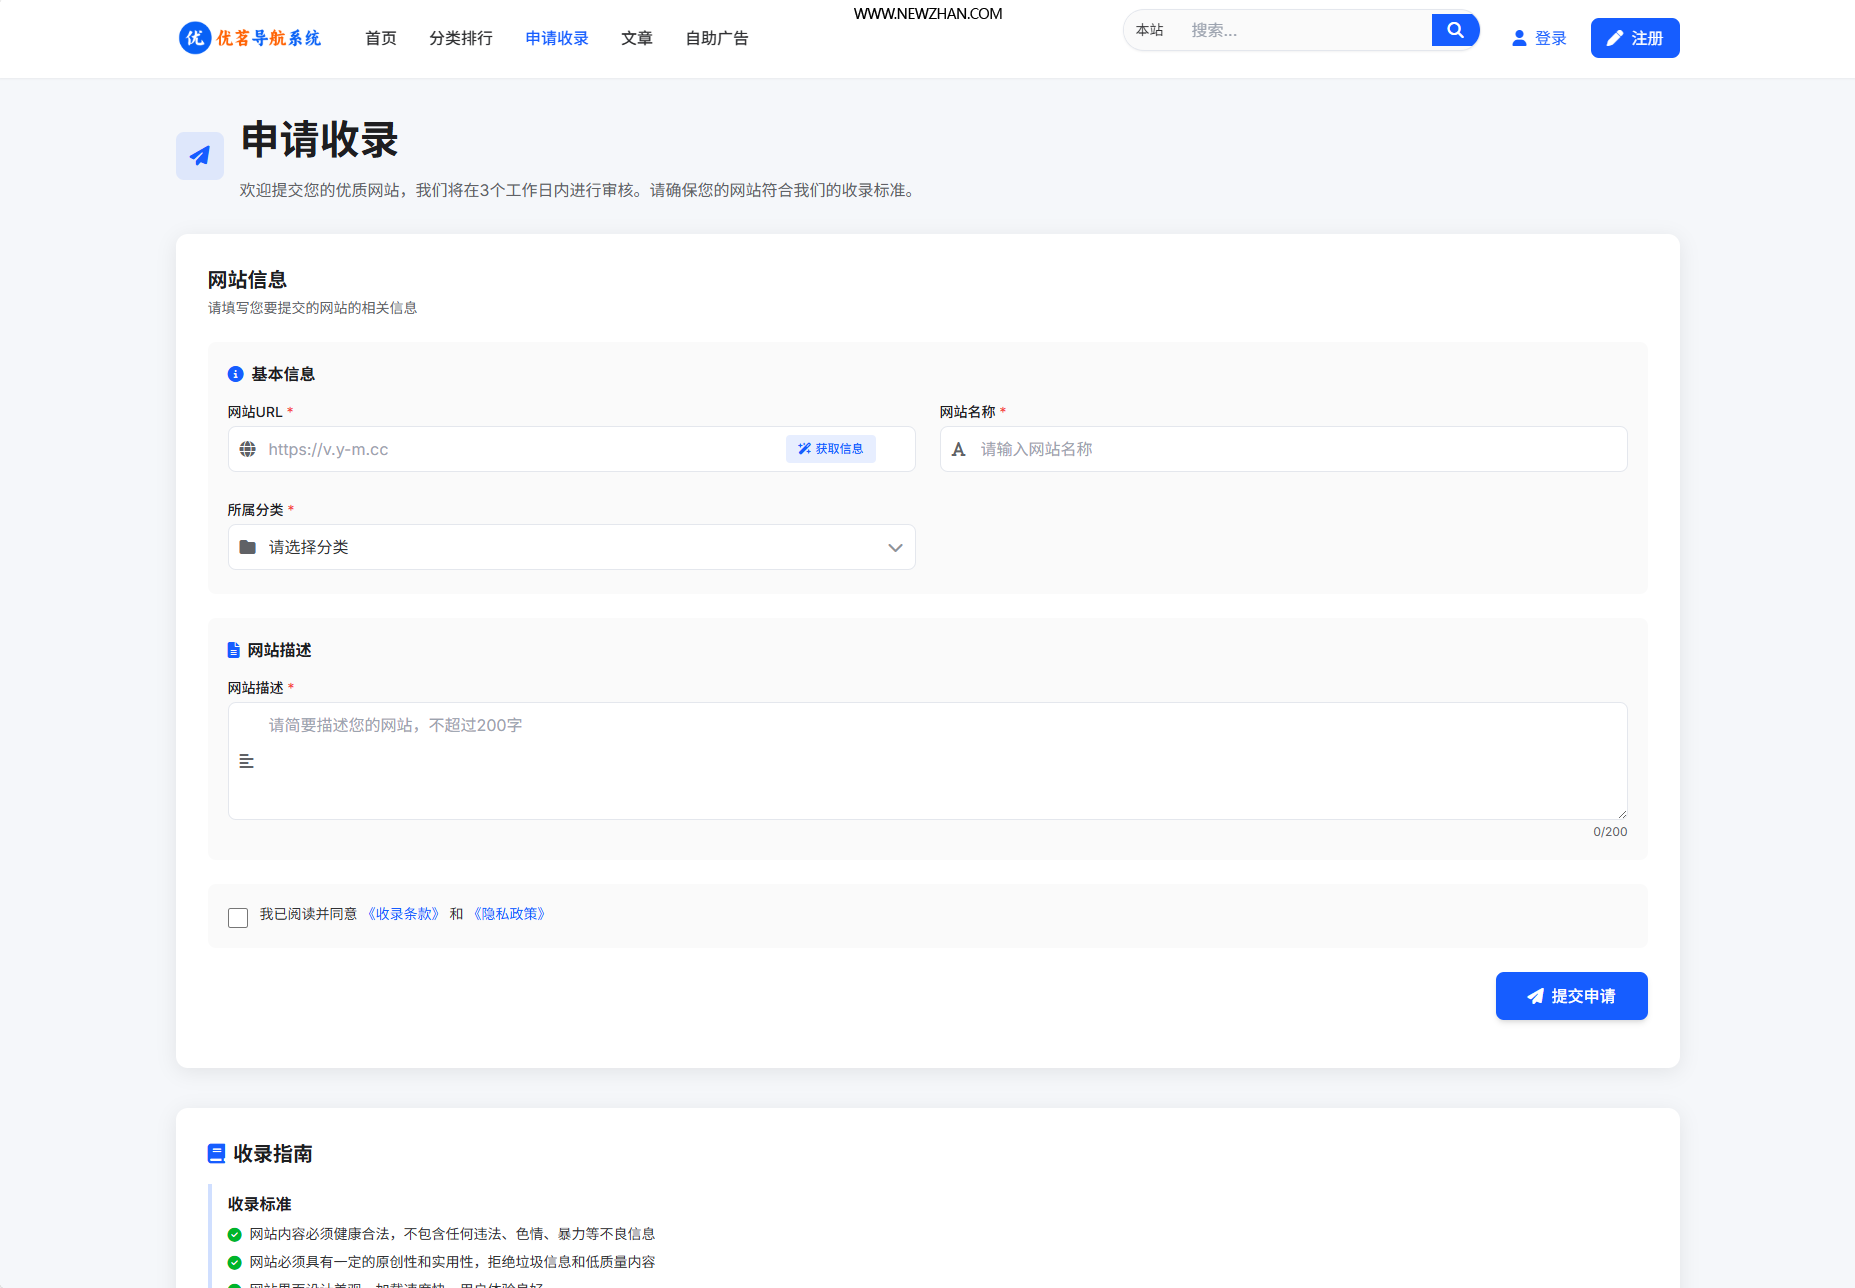Click the info icon next to 基本信息
Viewport: 1855px width, 1288px height.
(x=236, y=374)
